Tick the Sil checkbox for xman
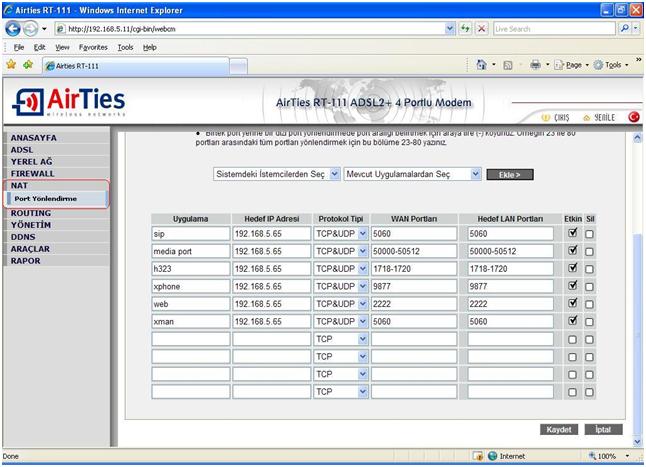 (x=589, y=322)
